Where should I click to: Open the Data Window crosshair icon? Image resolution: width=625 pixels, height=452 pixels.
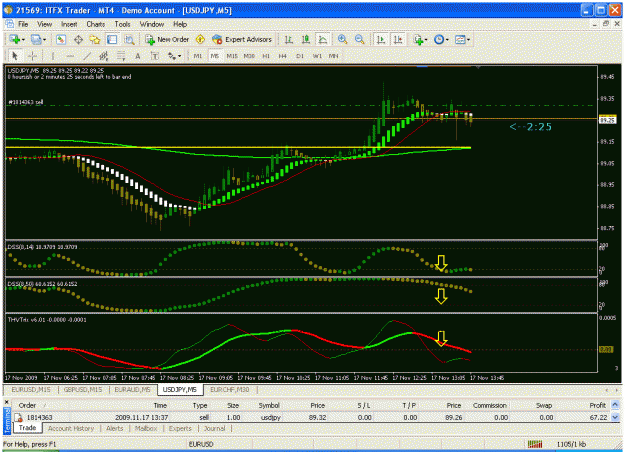point(78,39)
